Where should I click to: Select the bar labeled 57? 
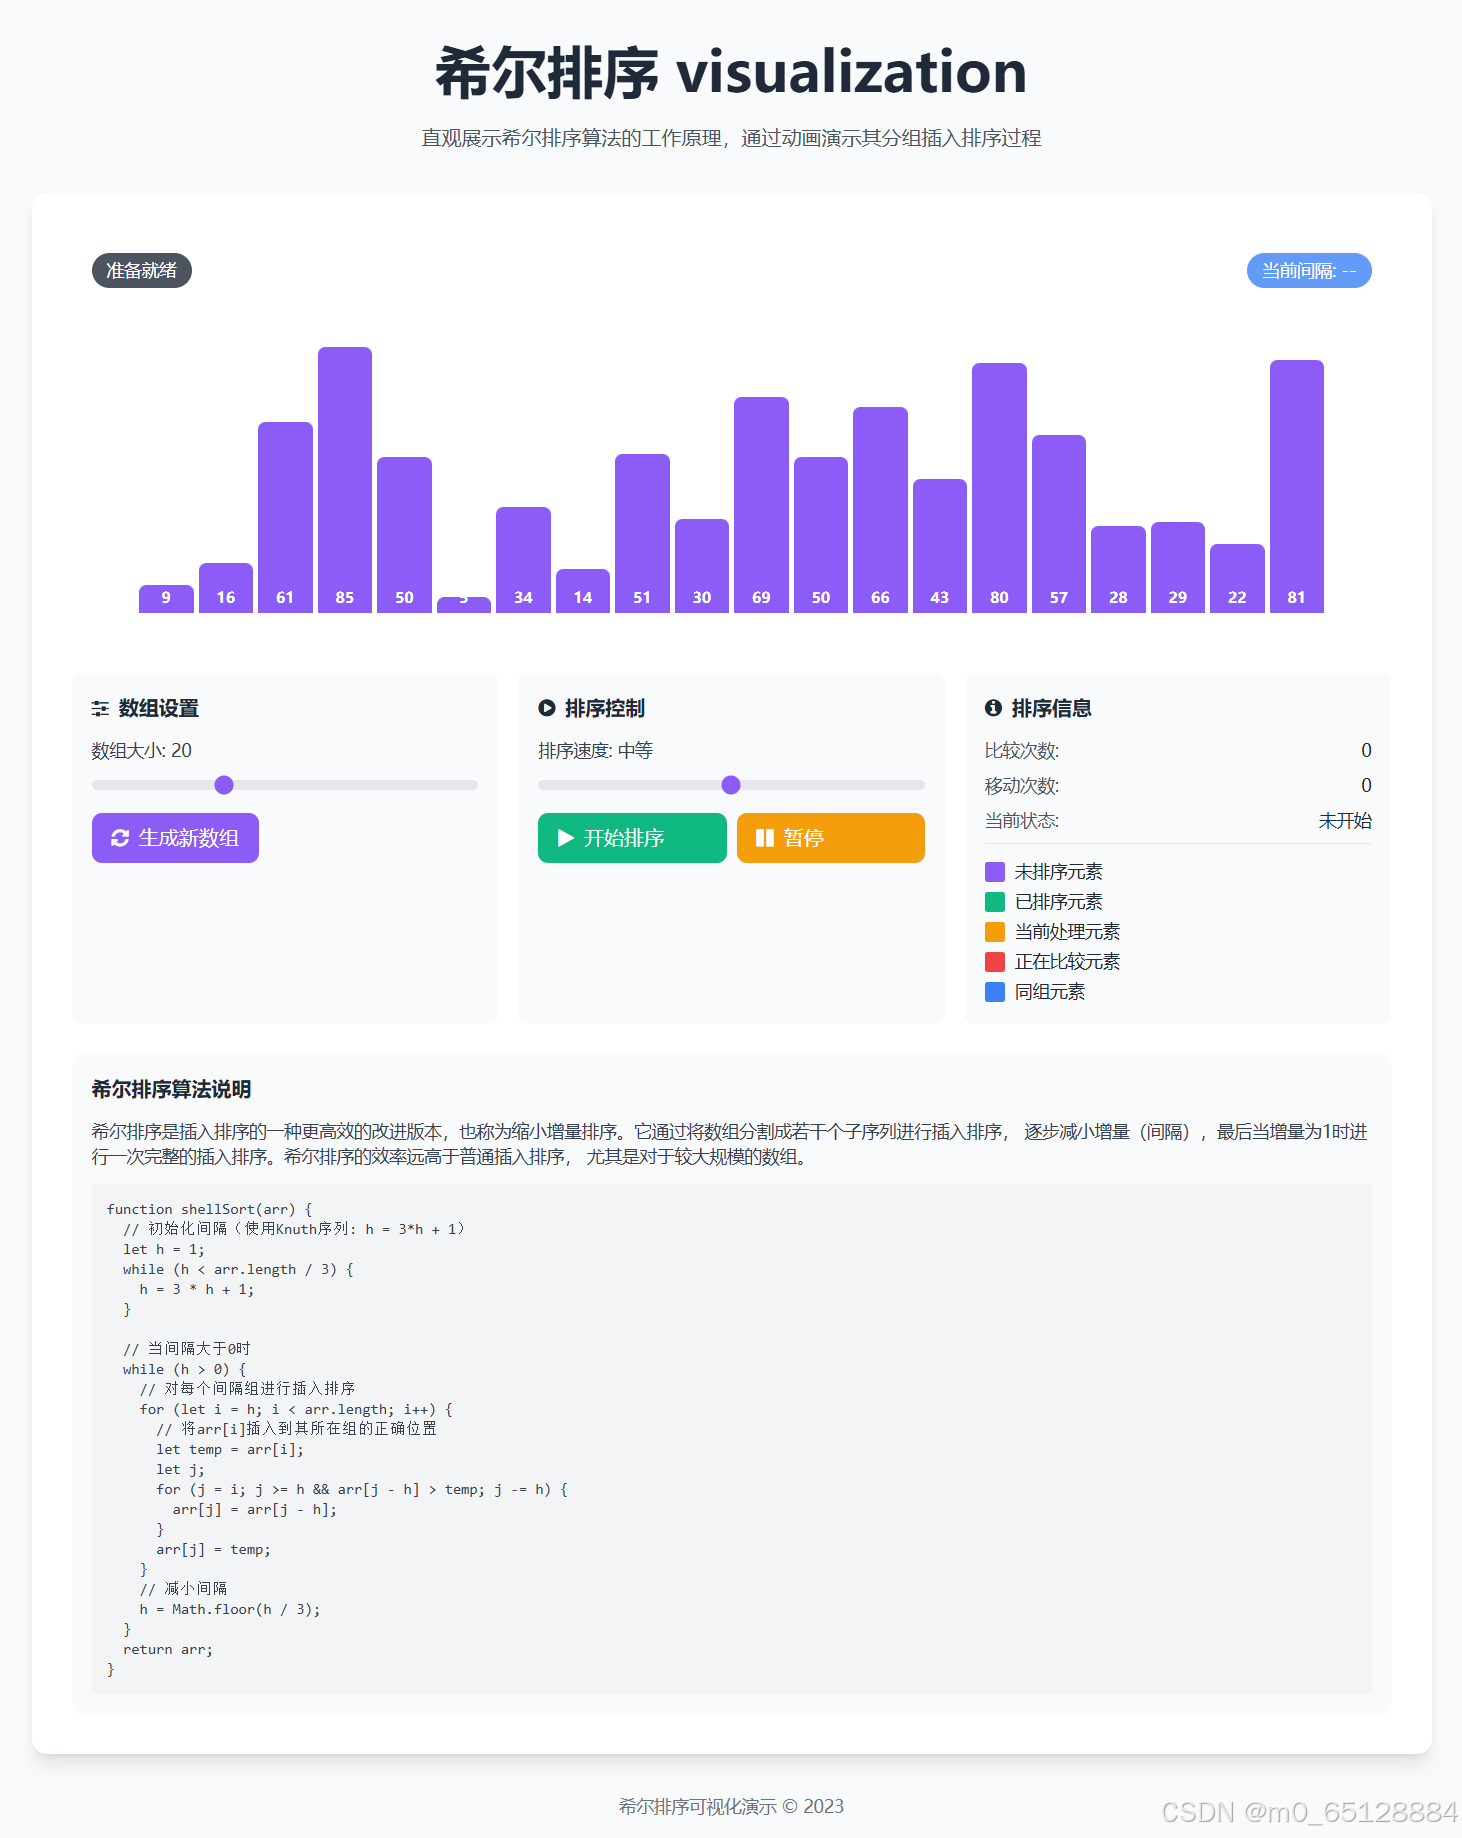1059,524
